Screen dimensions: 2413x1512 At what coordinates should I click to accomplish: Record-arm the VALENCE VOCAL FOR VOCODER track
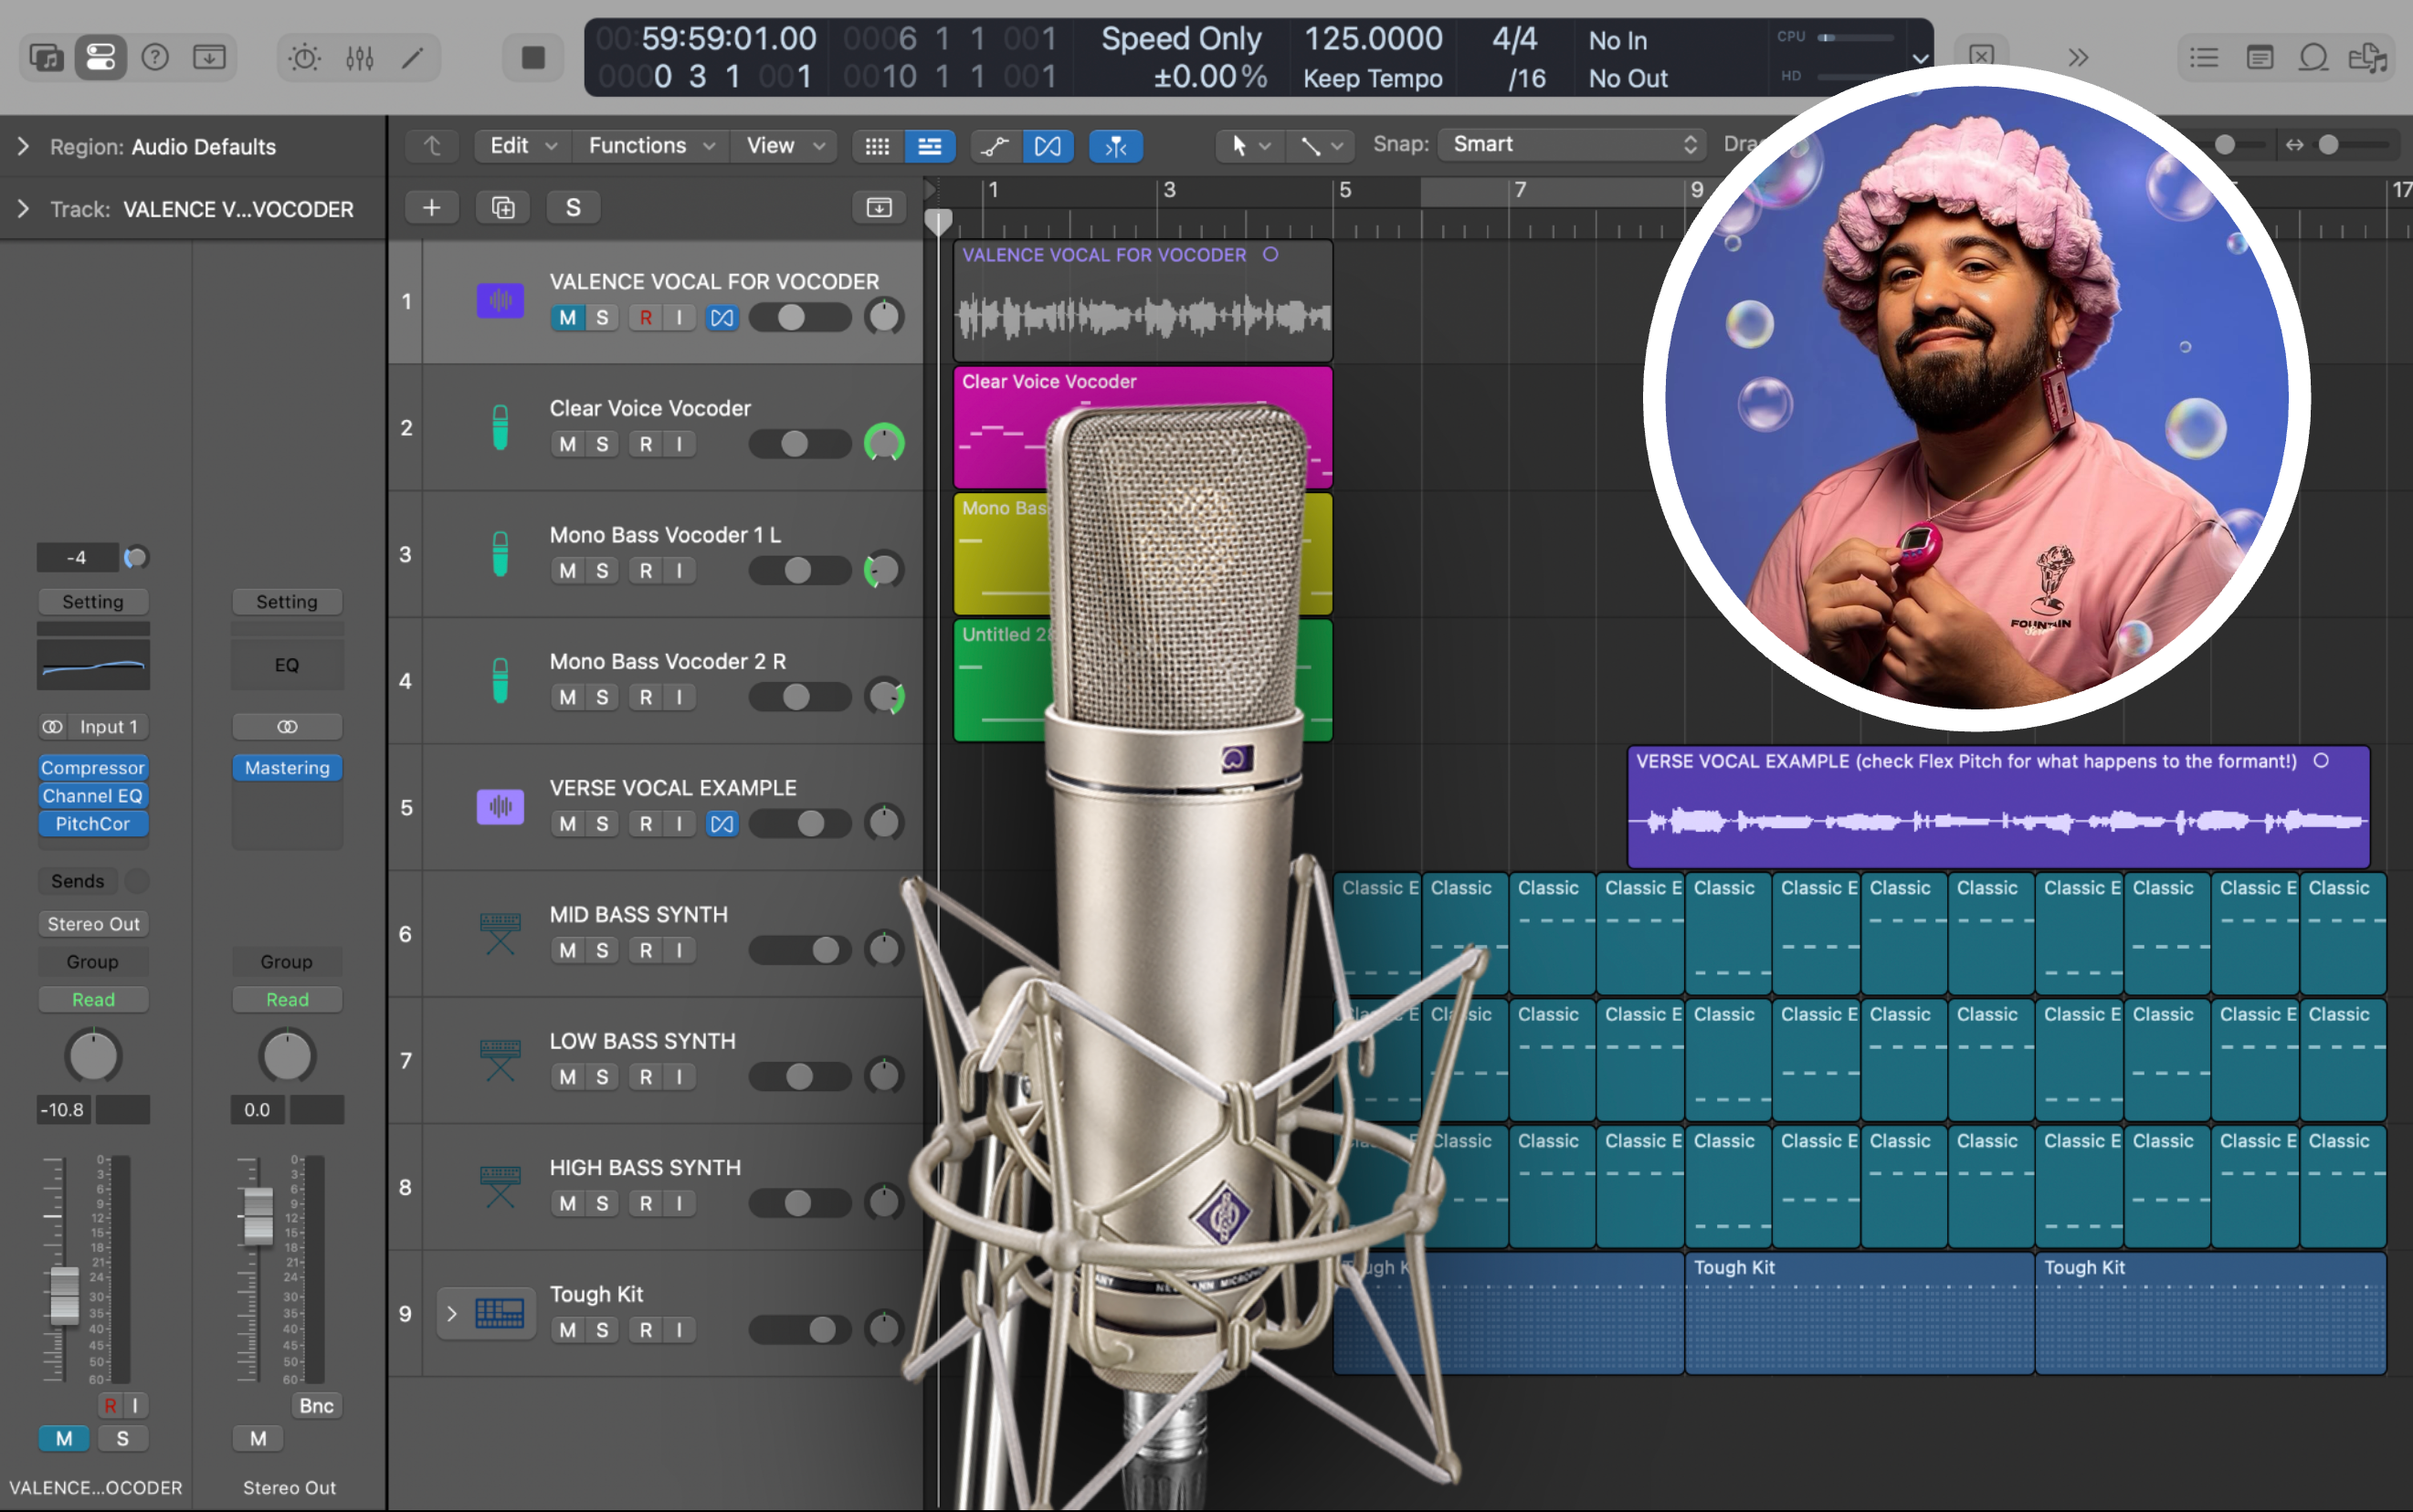(x=645, y=317)
